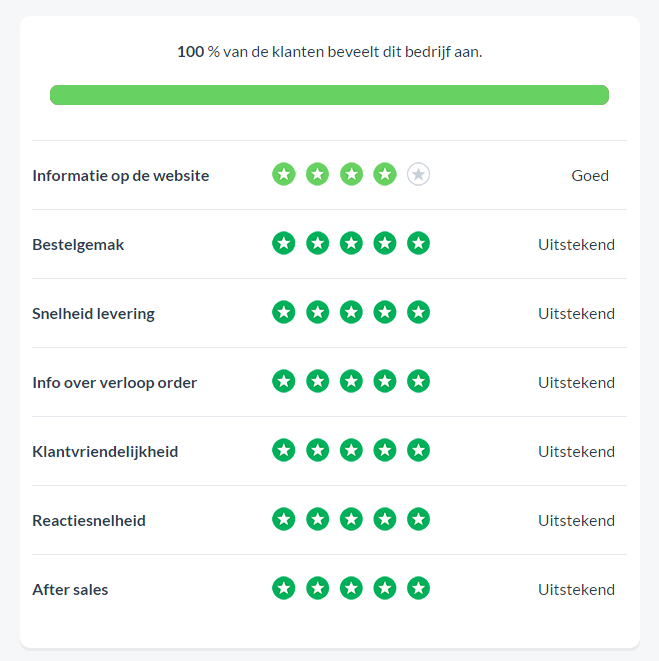Click the 100 % recommendation headline text
Screen dimensions: 659x661
[x=329, y=52]
